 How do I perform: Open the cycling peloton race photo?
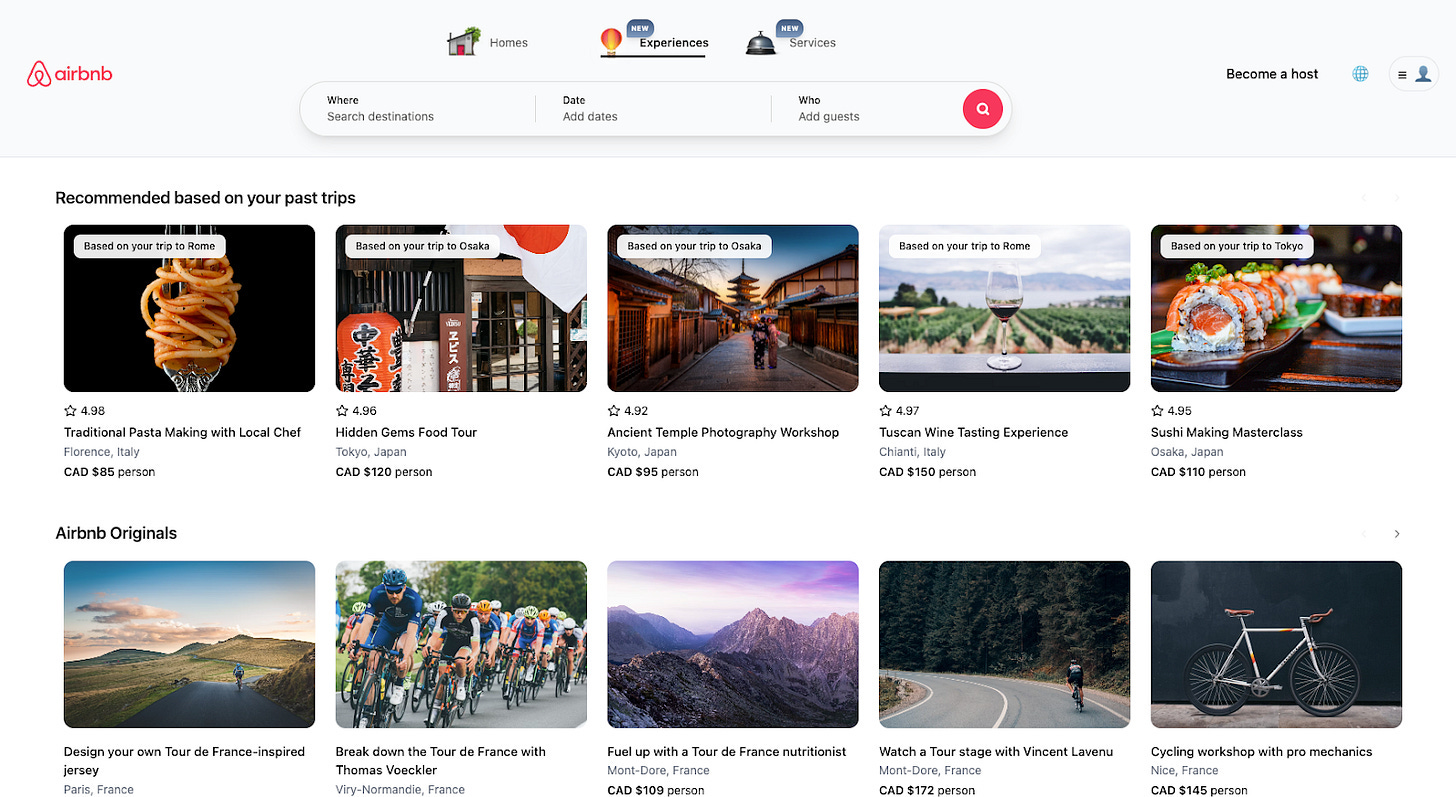(461, 644)
